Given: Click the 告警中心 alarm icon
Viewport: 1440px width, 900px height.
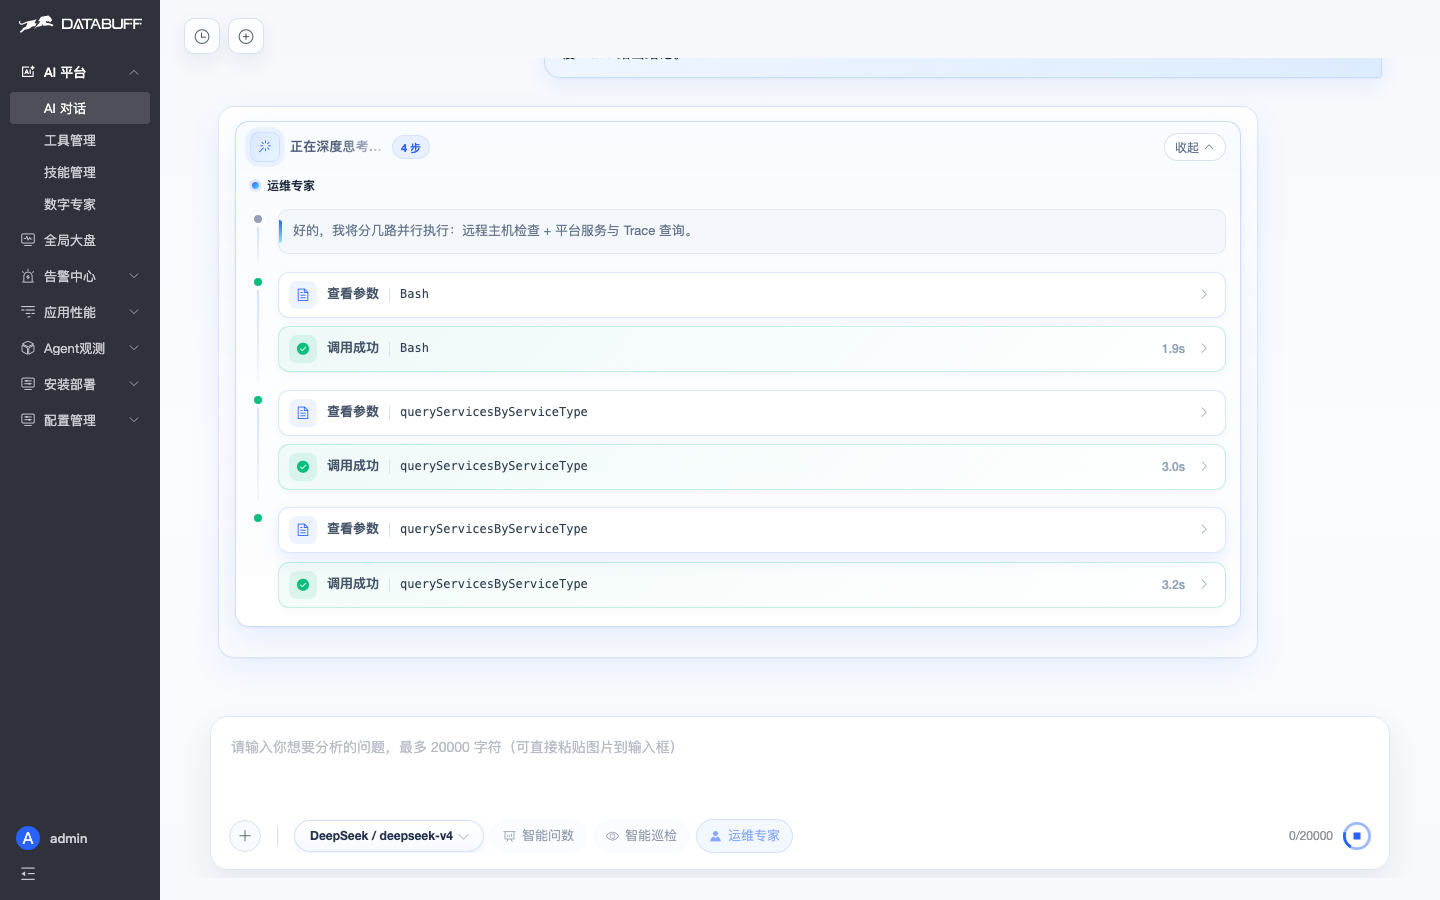Looking at the screenshot, I should [x=28, y=276].
